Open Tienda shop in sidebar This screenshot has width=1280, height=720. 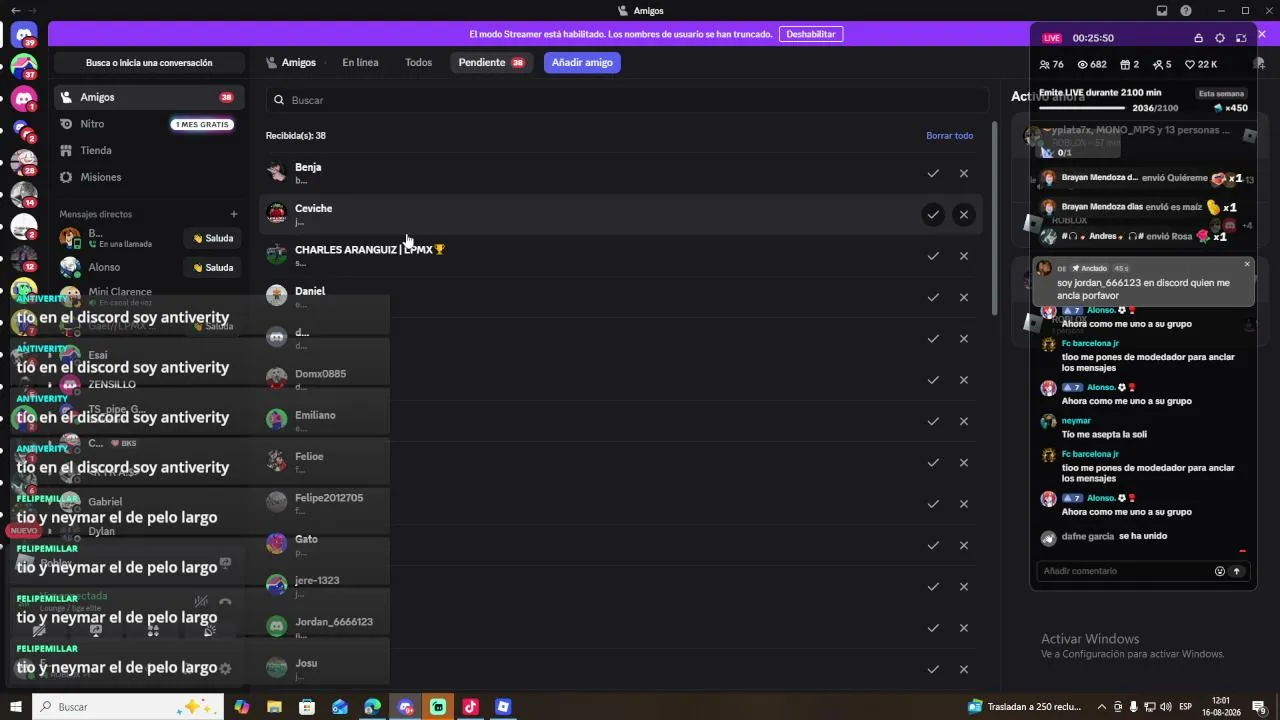pyautogui.click(x=149, y=150)
